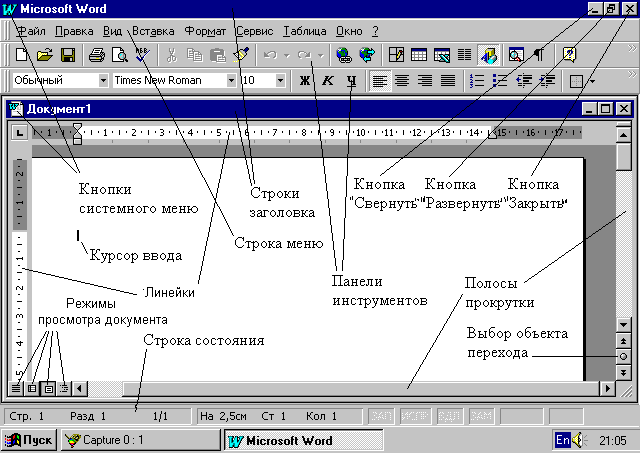Screen dimensions: 640x453
Task: Apply a numbered list
Action: point(477,80)
